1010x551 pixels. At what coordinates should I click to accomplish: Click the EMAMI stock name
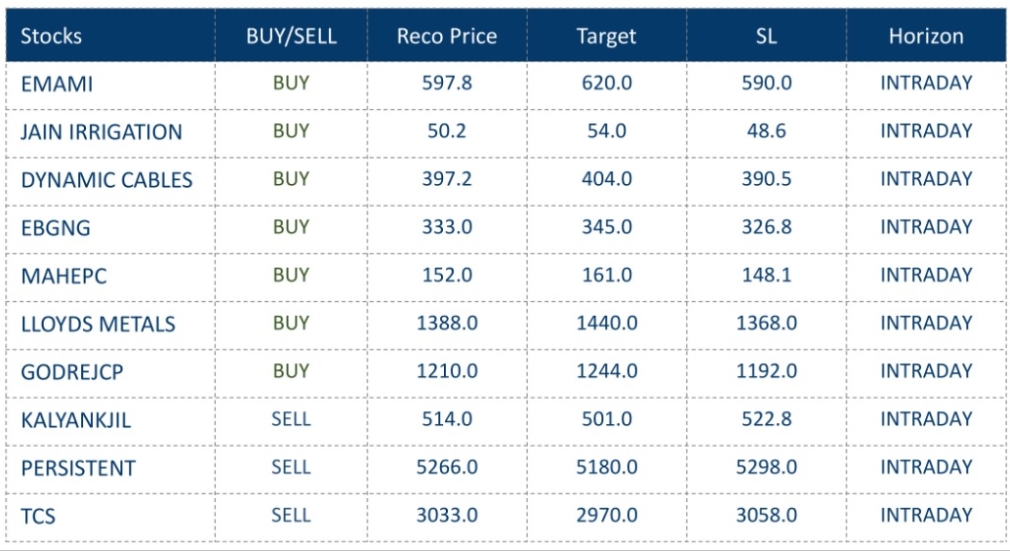point(56,84)
